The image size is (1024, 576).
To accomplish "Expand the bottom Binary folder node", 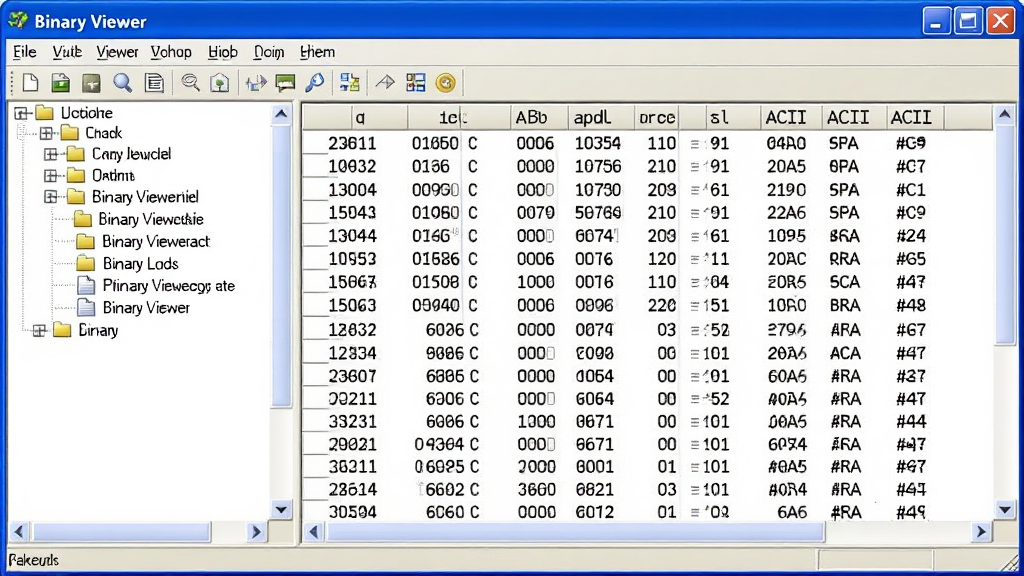I will [39, 330].
